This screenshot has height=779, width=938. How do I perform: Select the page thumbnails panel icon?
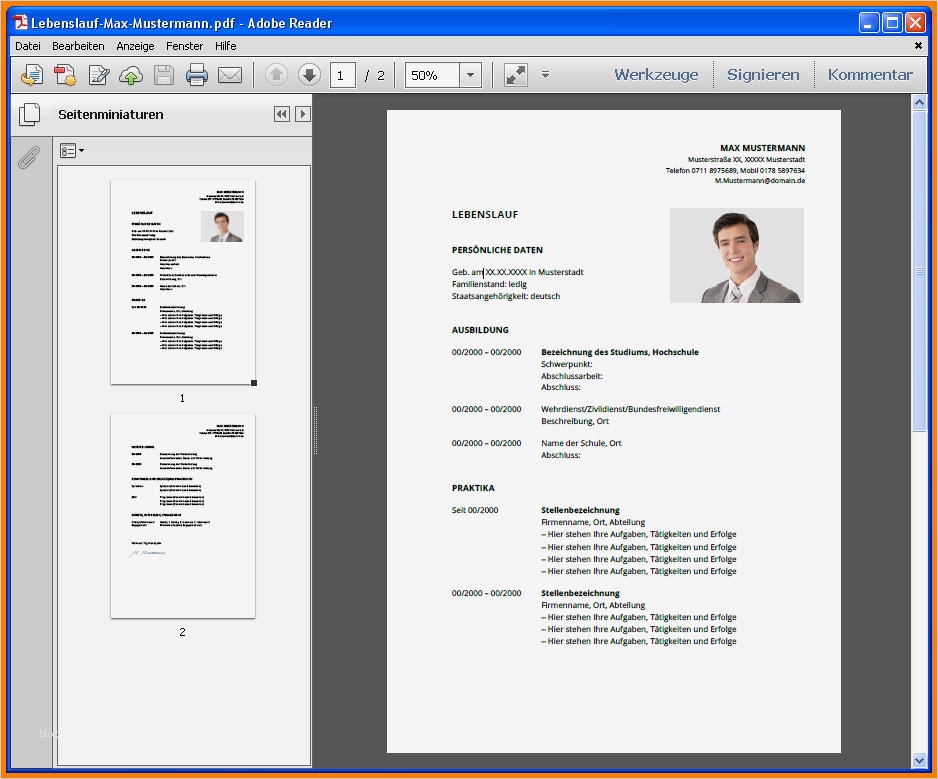tap(30, 113)
